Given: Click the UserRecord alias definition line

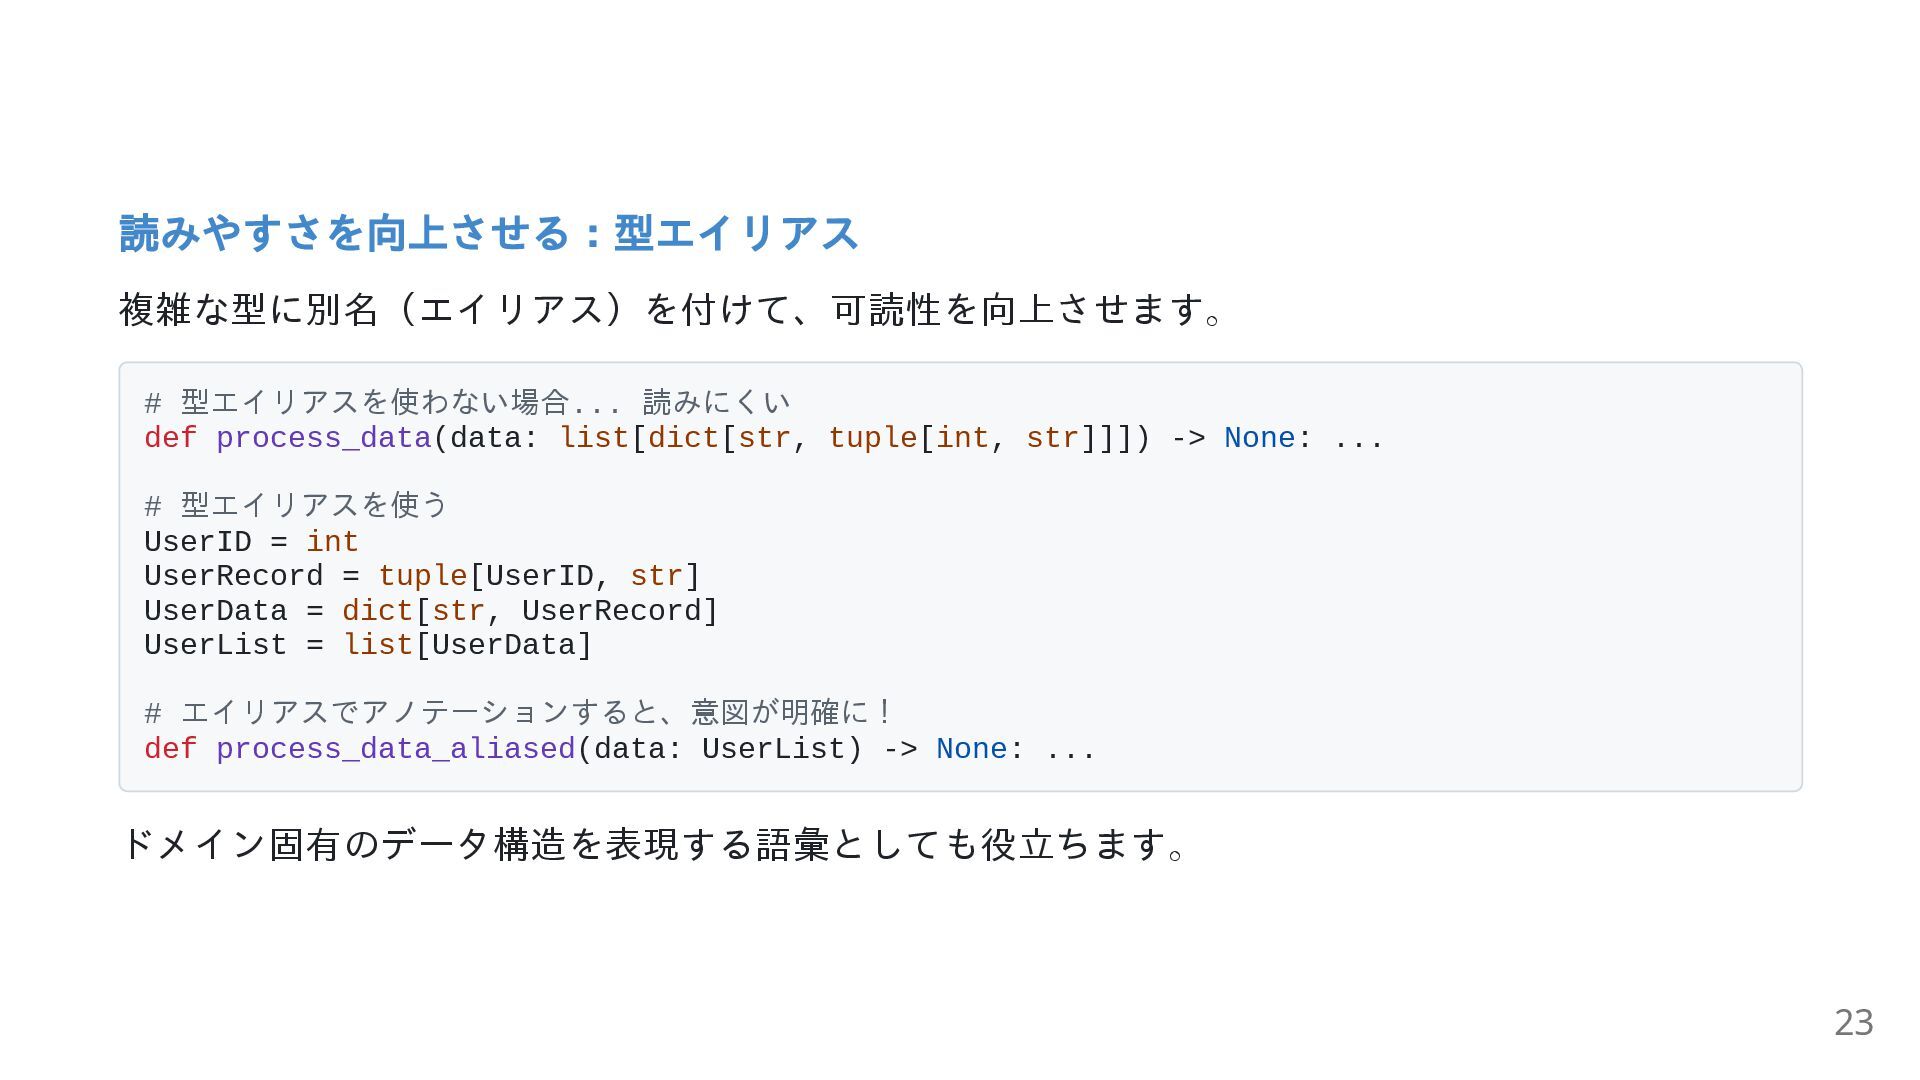Looking at the screenshot, I should [x=422, y=576].
